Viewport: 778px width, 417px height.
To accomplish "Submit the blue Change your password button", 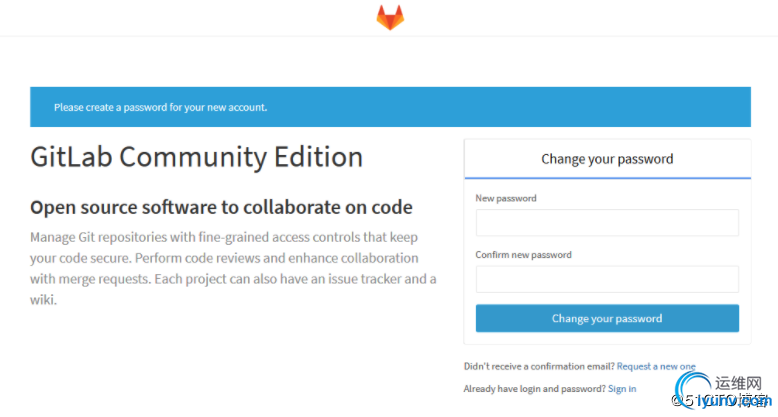I will click(607, 318).
